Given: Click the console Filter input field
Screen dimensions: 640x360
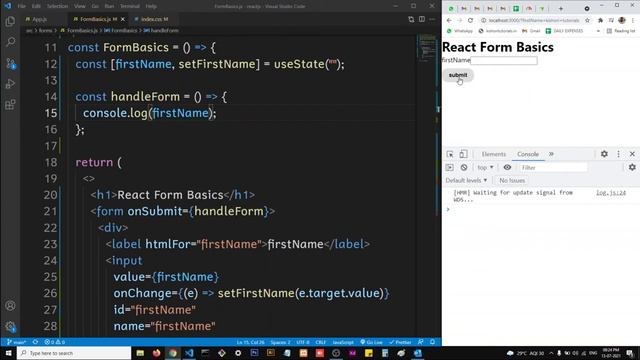Looking at the screenshot, I should [553, 167].
